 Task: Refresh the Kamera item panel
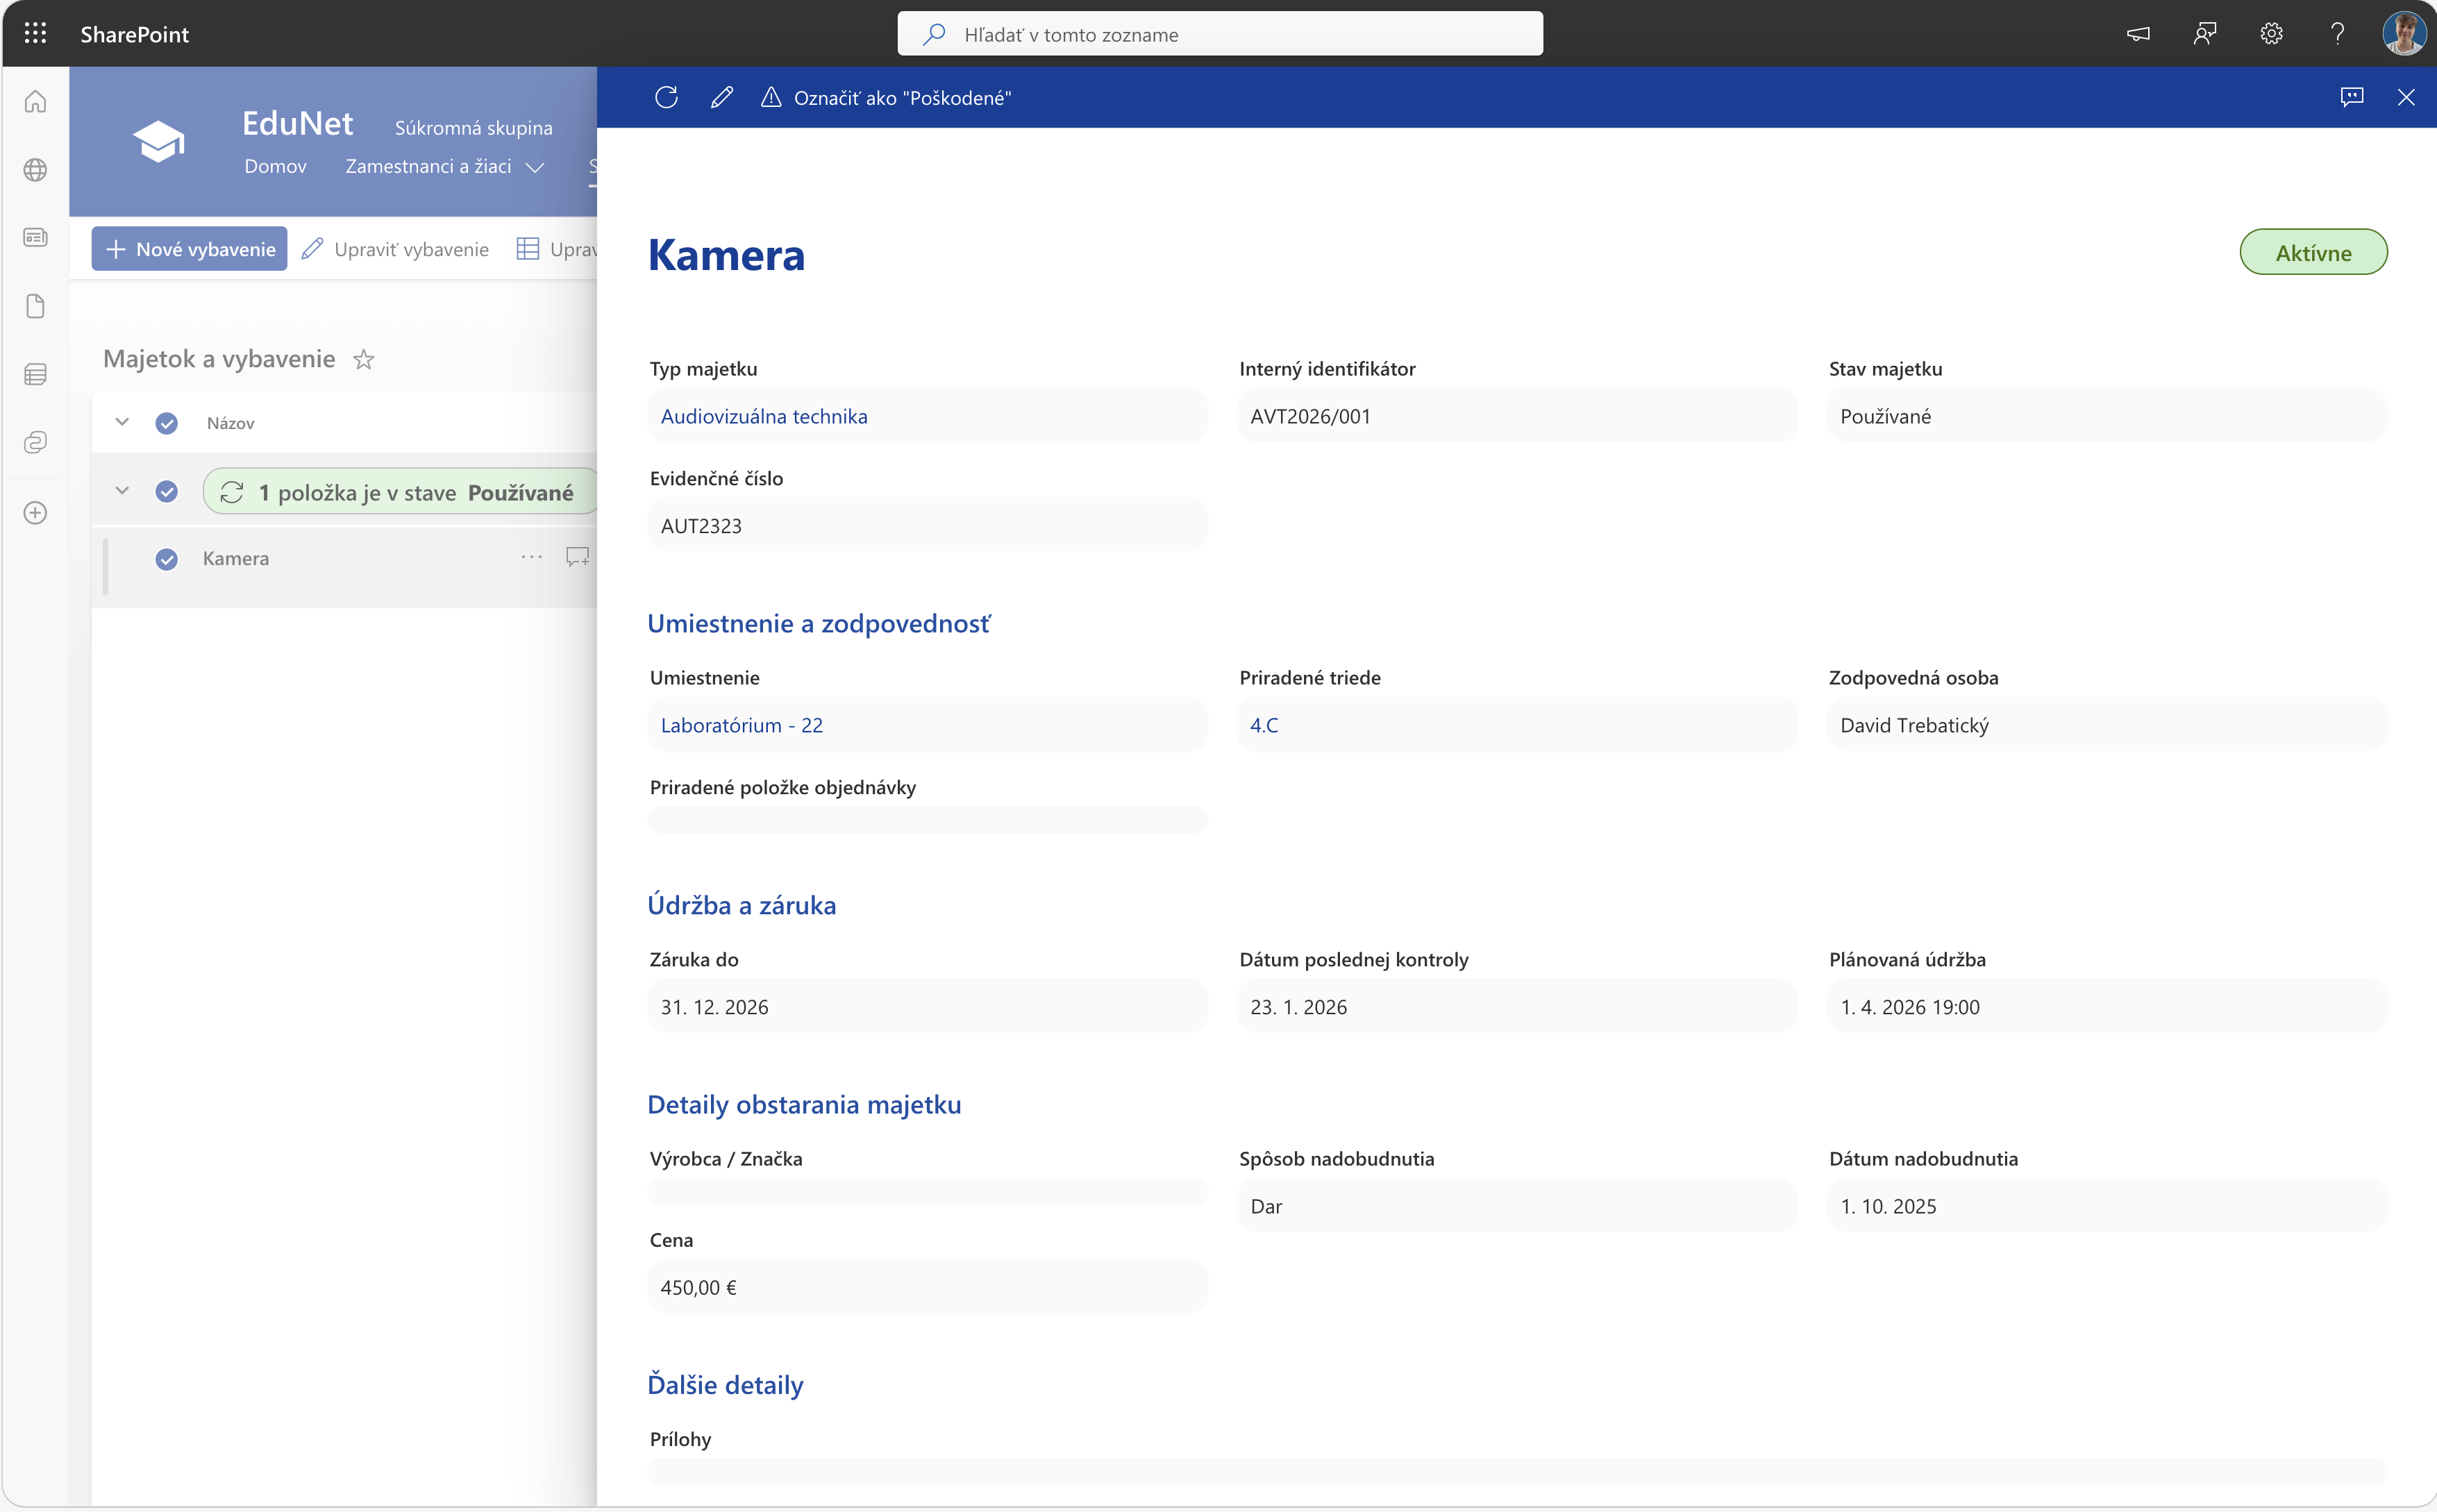tap(666, 97)
